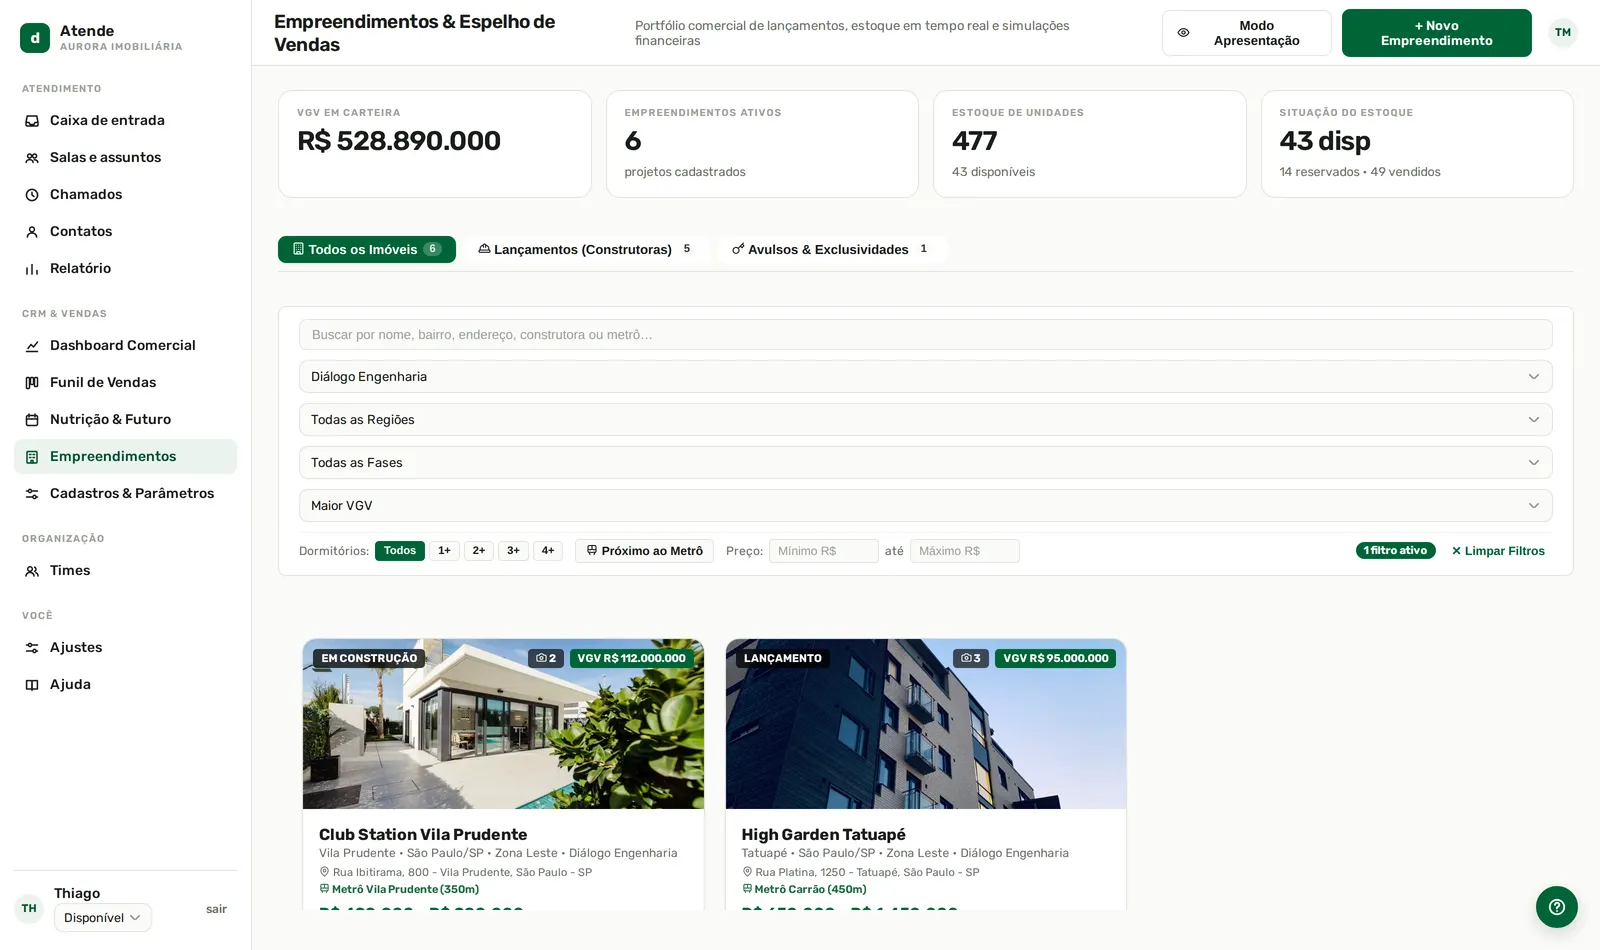Click the sair logout link
This screenshot has height=950, width=1600.
(216, 909)
